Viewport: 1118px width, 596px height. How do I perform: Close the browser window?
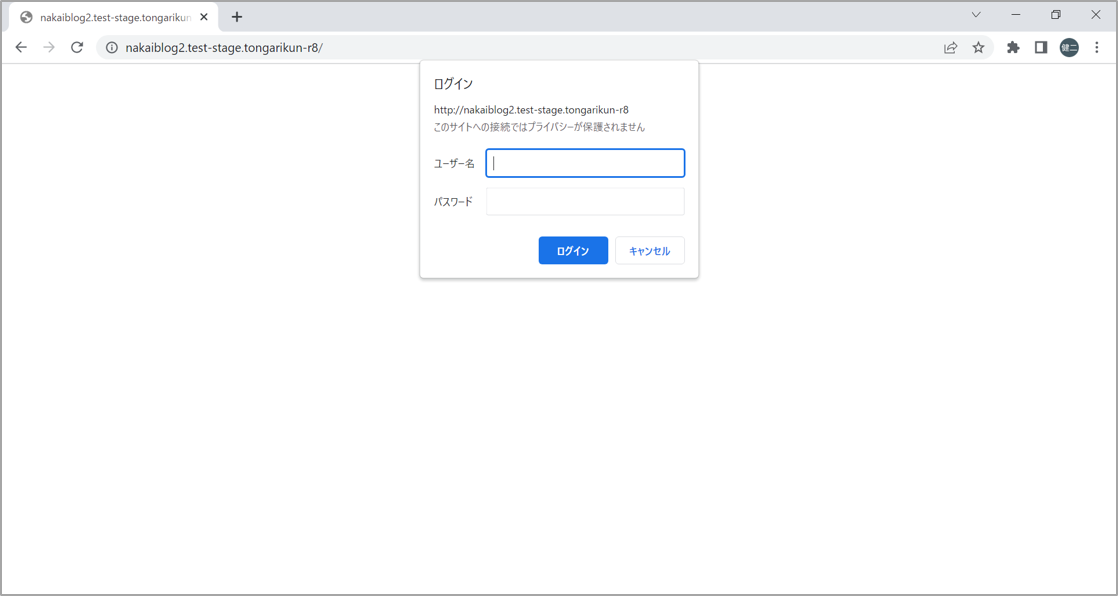(1096, 15)
